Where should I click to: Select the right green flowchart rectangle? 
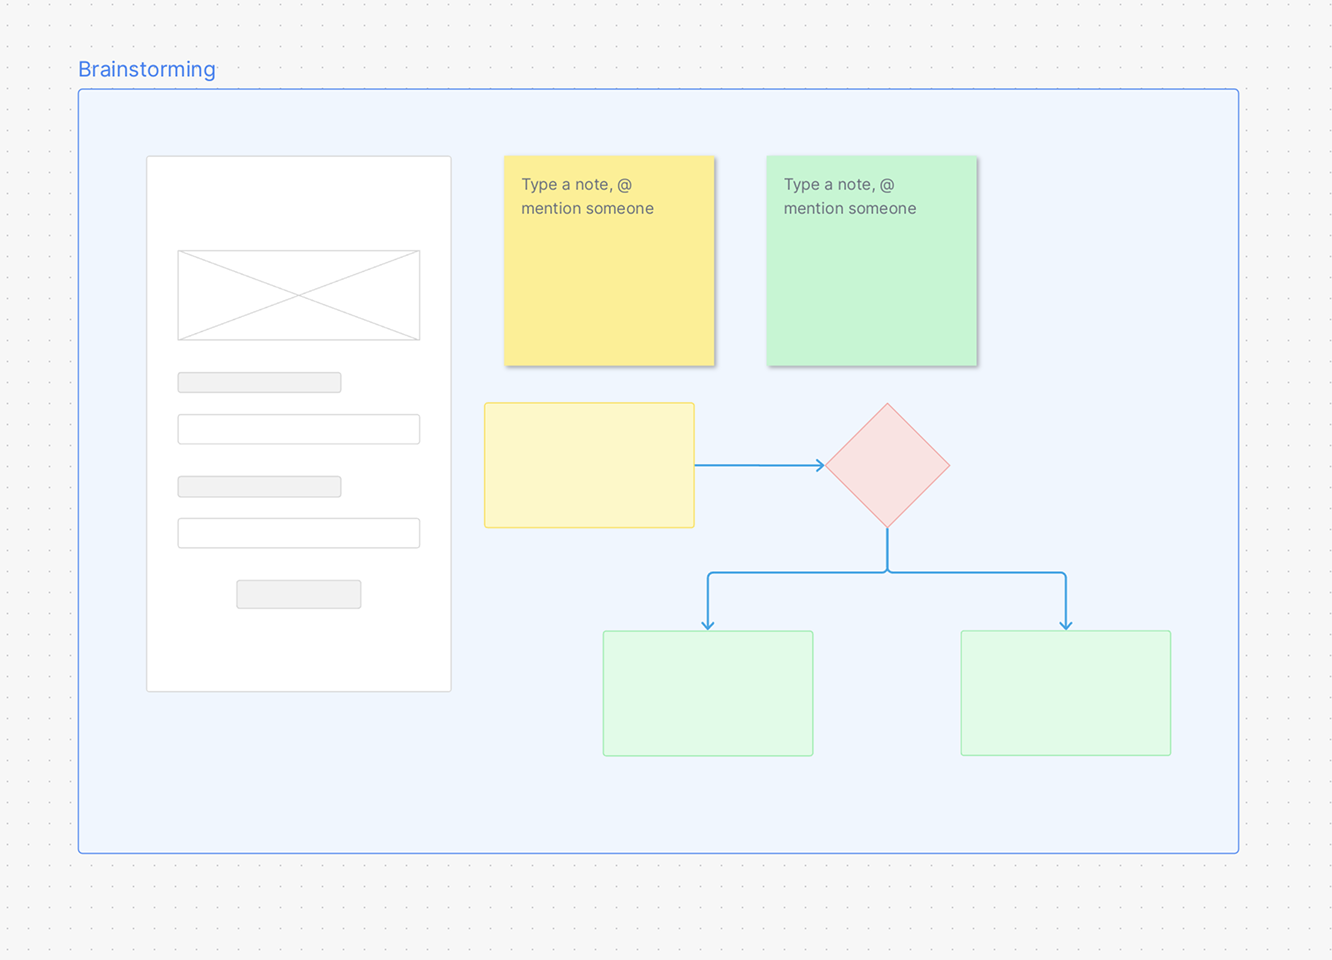point(1065,693)
